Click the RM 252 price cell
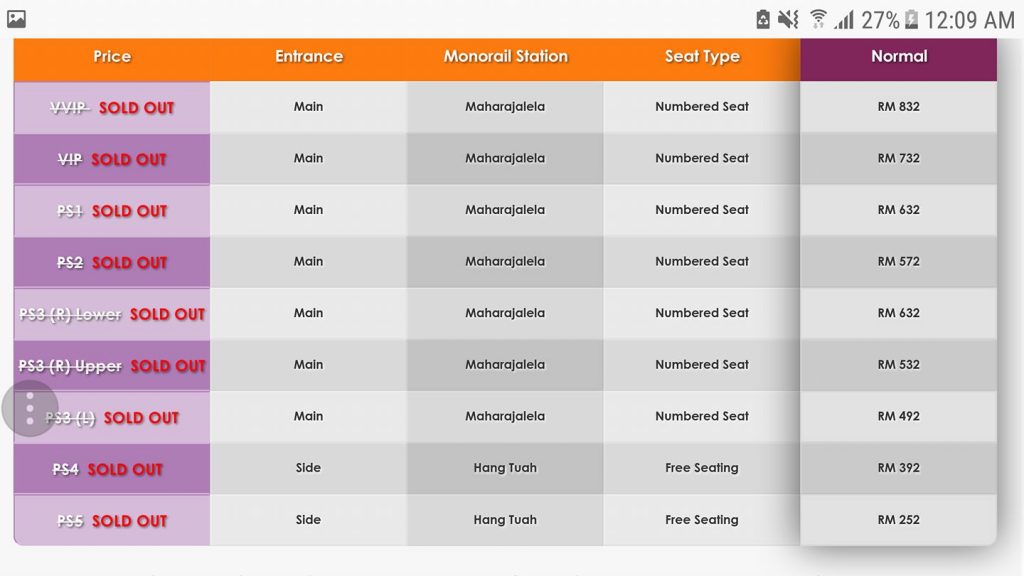This screenshot has width=1024, height=576. [x=898, y=520]
